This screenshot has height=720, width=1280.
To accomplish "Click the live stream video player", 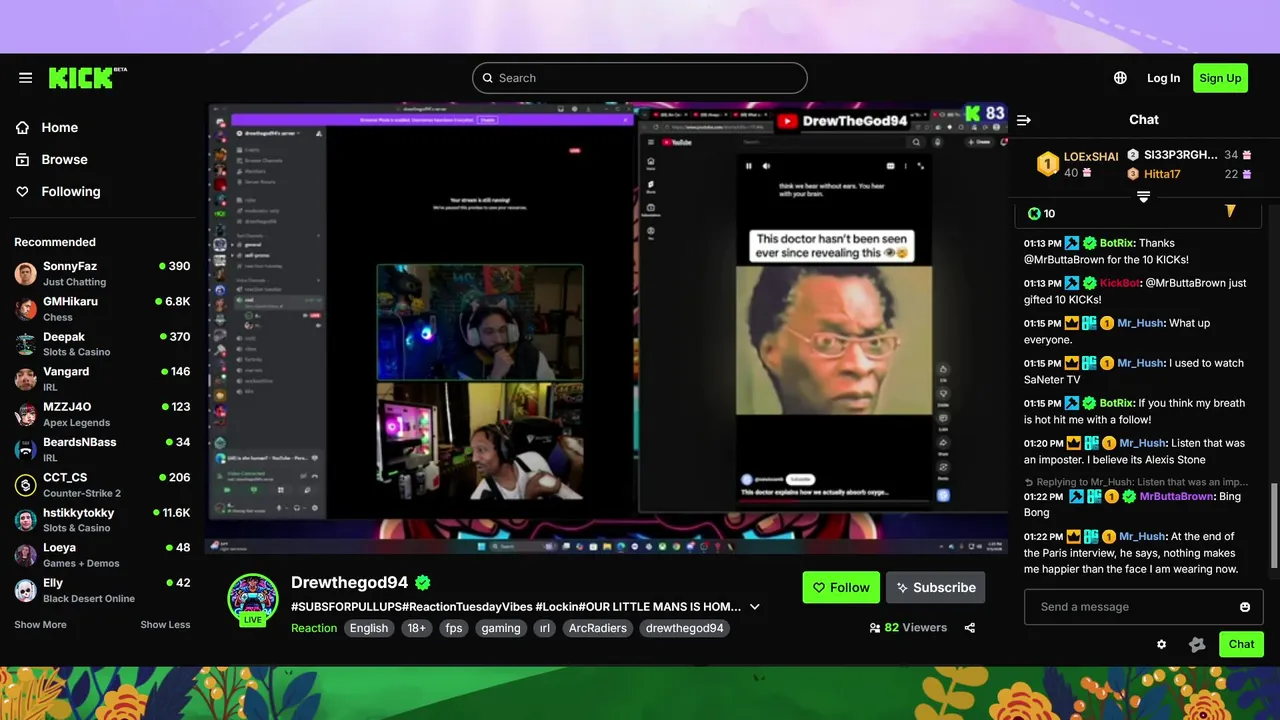I will point(608,328).
